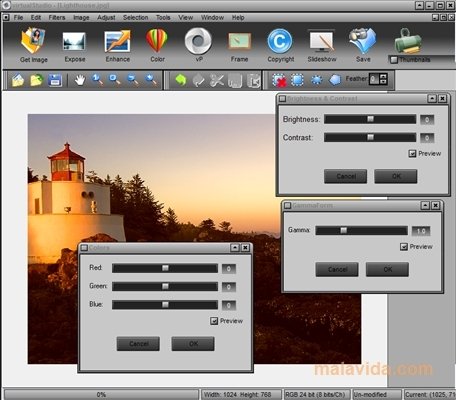Open the Frame tool
Screen dimensions: 456x400
coord(239,47)
